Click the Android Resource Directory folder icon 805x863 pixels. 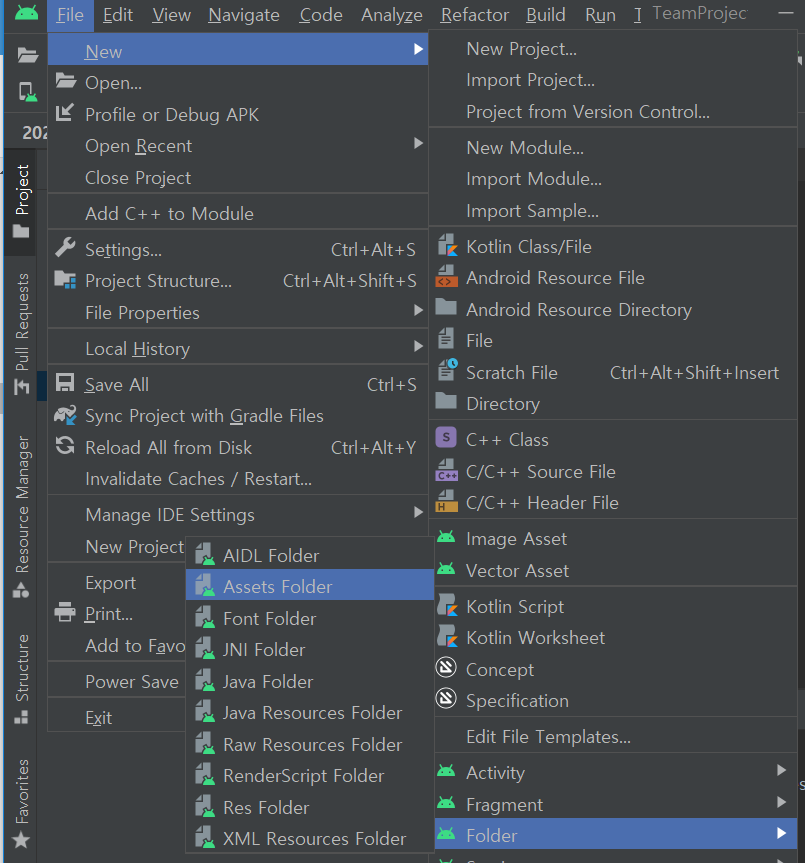tap(446, 307)
